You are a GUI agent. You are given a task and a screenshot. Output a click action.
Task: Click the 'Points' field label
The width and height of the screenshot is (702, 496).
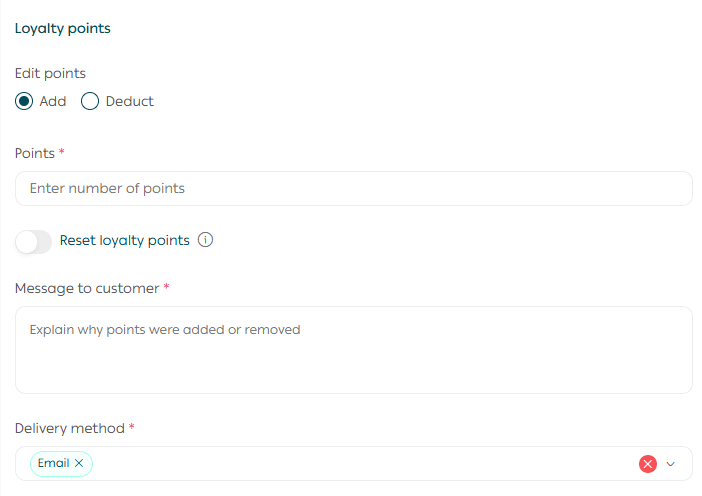(35, 153)
